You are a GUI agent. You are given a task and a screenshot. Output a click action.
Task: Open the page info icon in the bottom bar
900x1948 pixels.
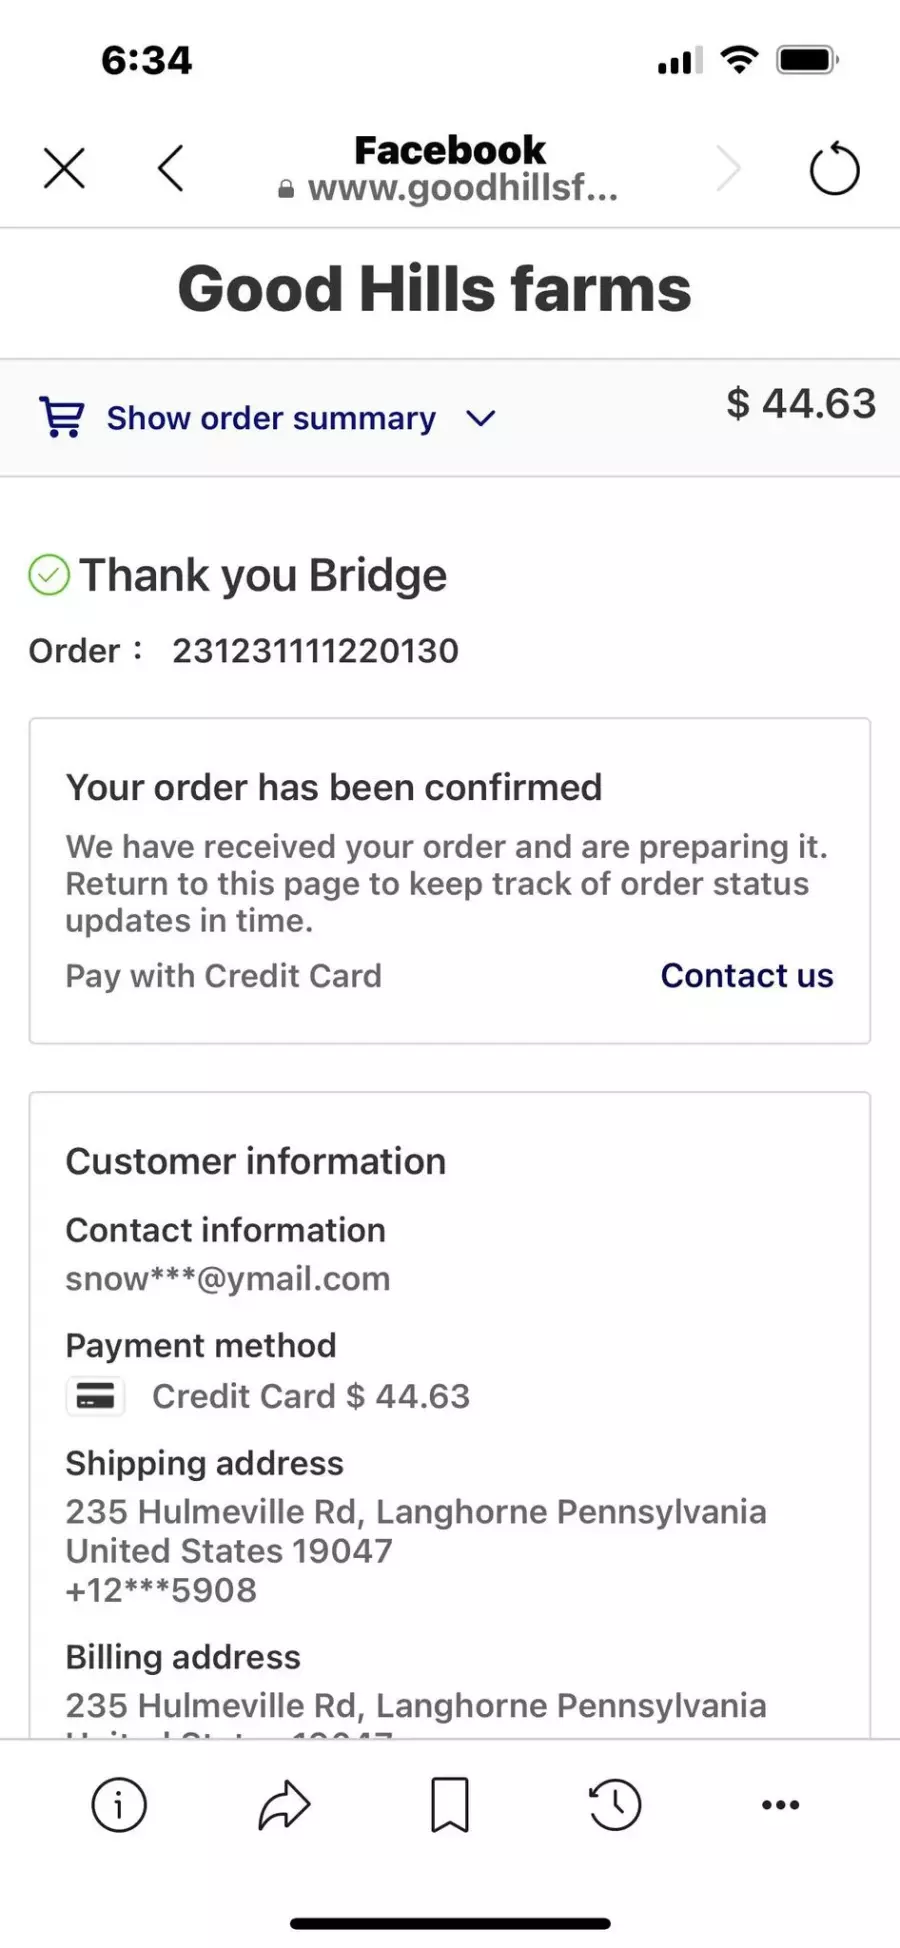tap(119, 1805)
